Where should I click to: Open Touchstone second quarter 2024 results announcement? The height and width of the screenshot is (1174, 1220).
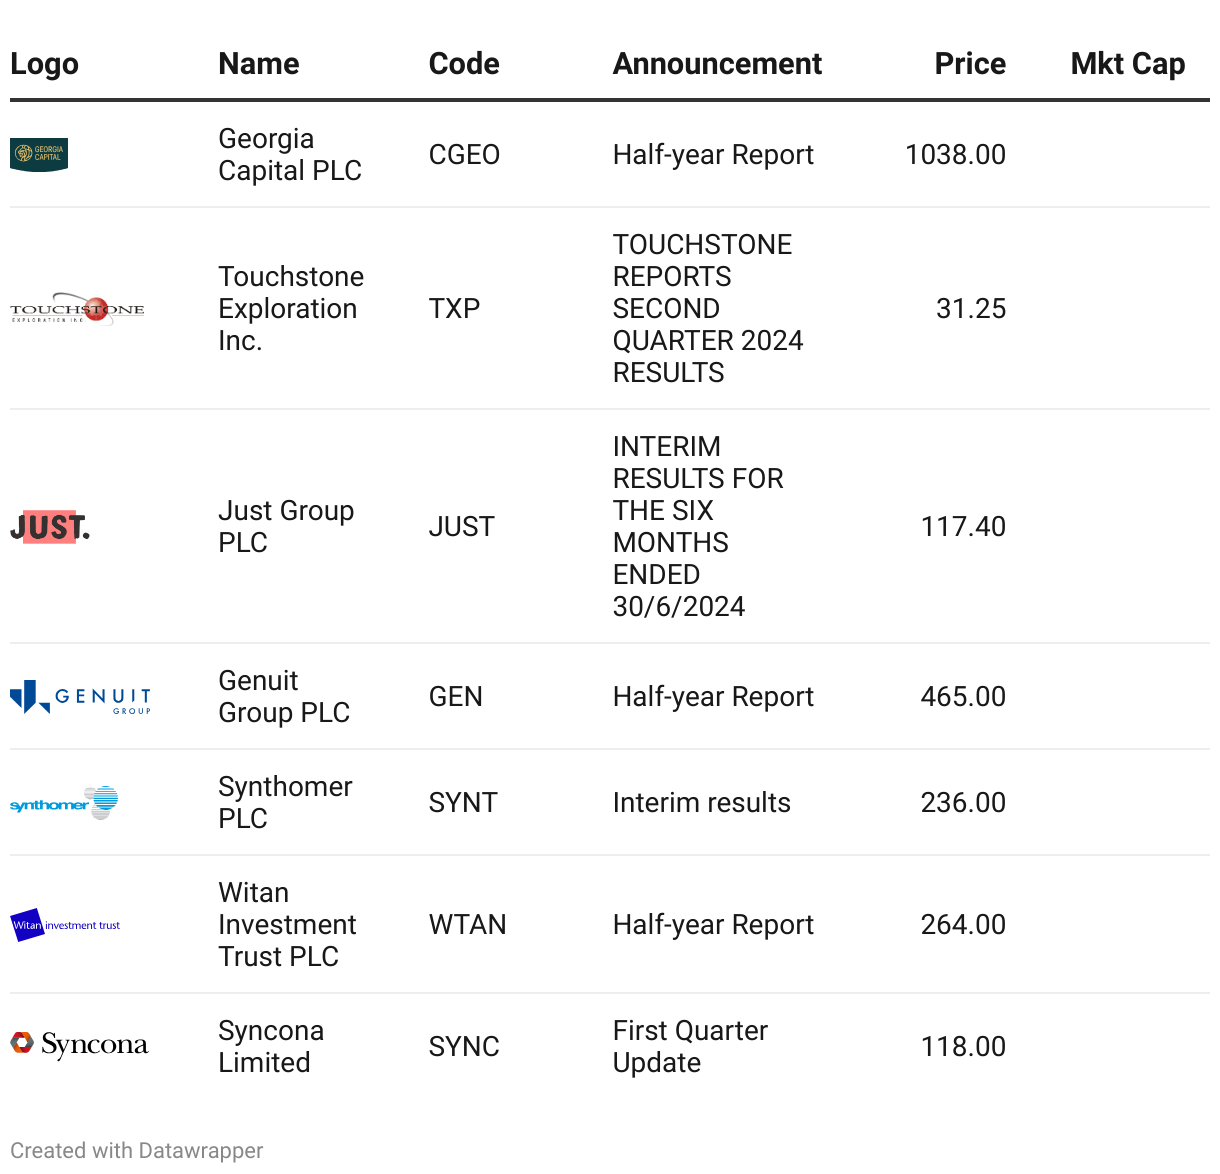pyautogui.click(x=707, y=309)
